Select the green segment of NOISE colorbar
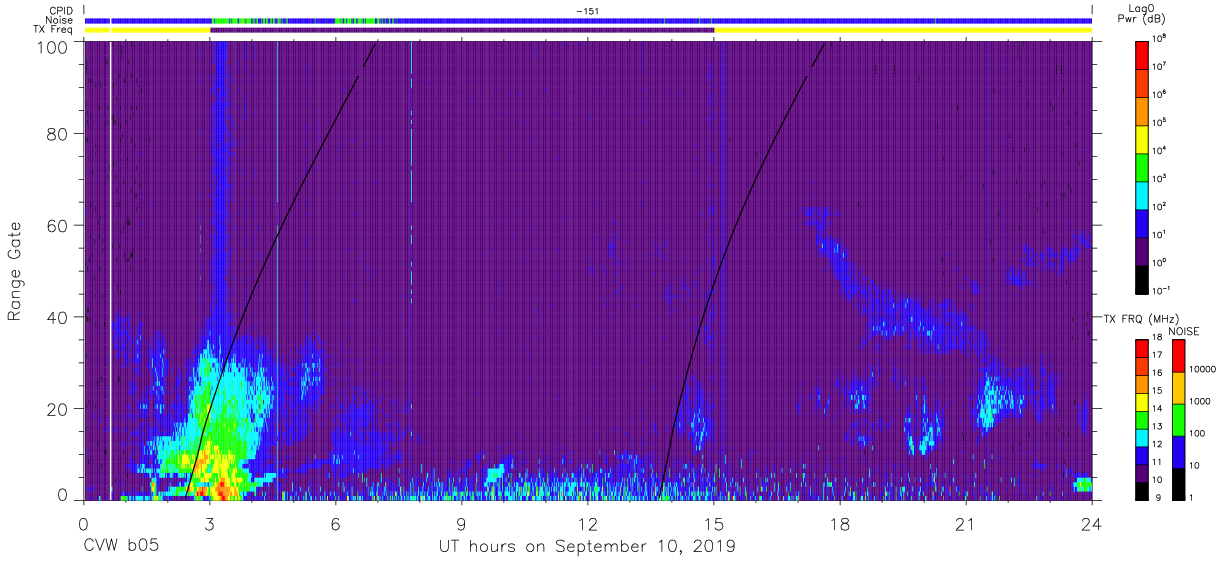 pyautogui.click(x=1179, y=419)
